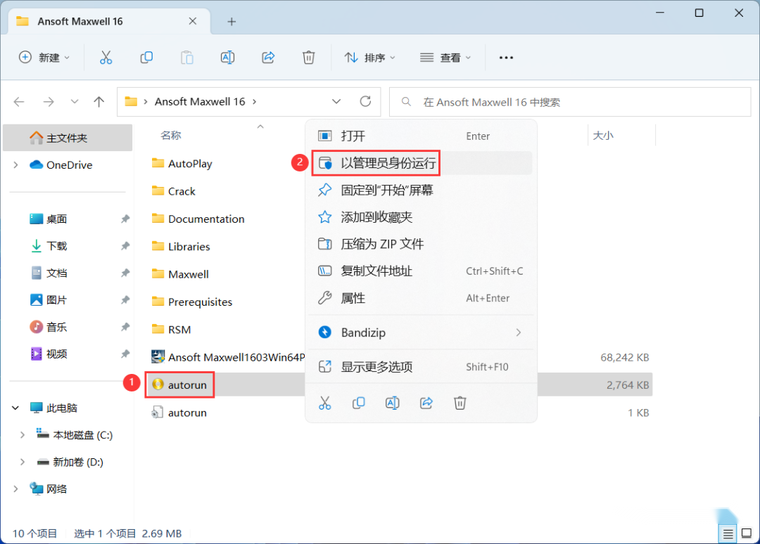The height and width of the screenshot is (544, 760).
Task: Expand the 新加卷 (D:) node
Action: (22, 462)
